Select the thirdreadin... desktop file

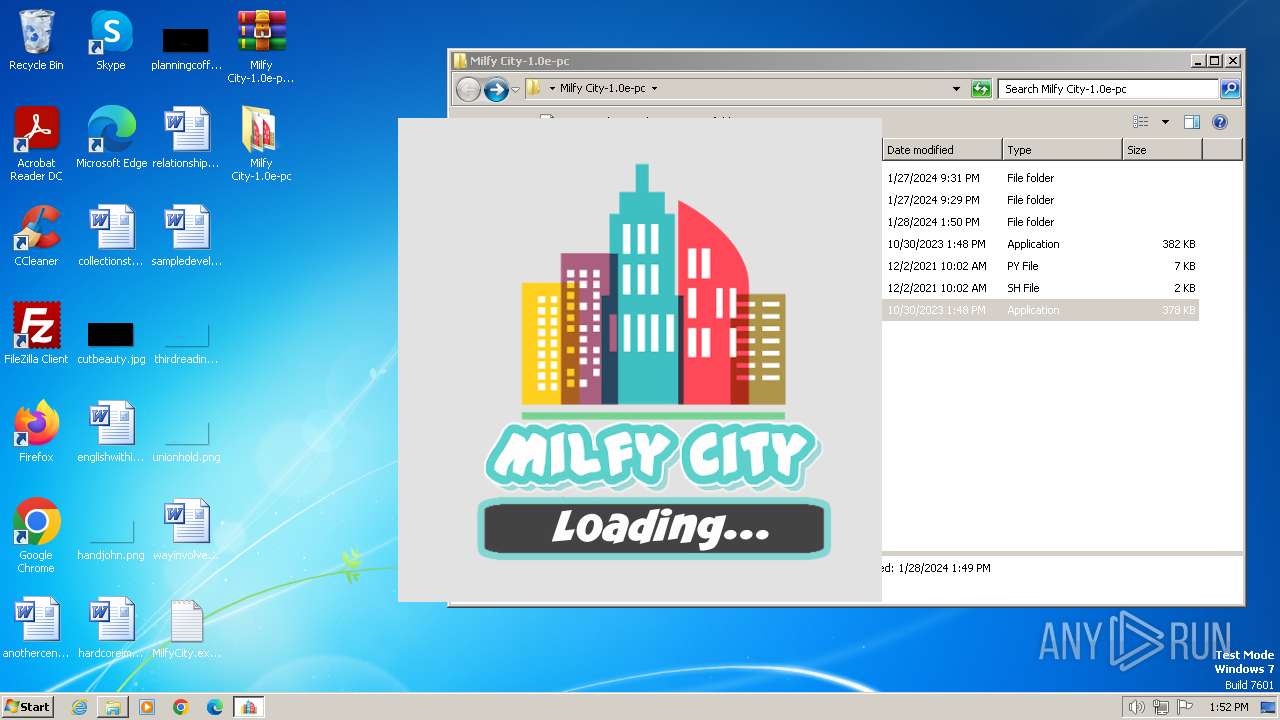pos(186,341)
